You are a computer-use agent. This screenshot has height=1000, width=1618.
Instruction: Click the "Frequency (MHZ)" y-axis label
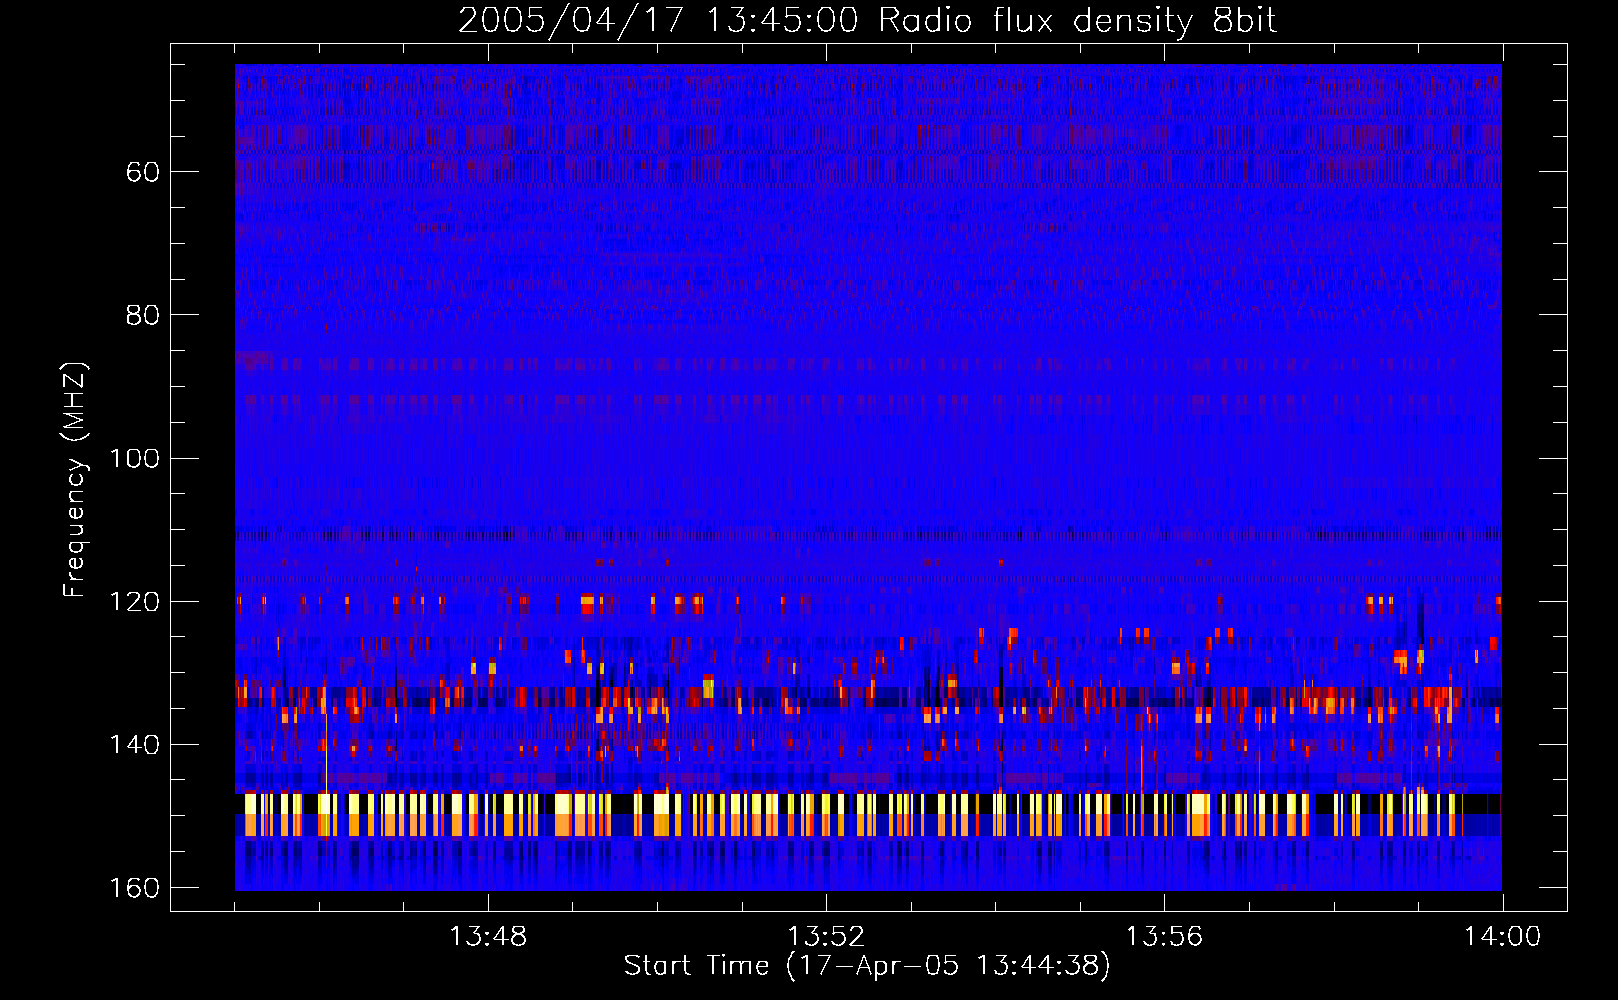75,480
